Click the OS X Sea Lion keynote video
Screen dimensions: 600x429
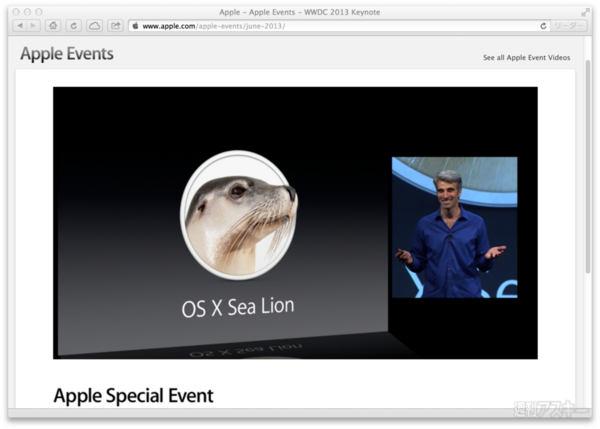tap(295, 223)
